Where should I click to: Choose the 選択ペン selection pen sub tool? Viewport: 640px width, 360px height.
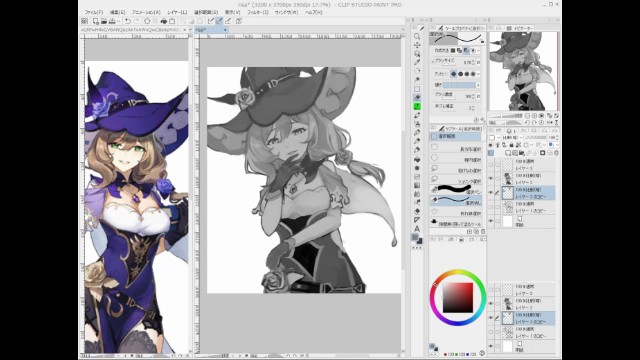coord(456,191)
